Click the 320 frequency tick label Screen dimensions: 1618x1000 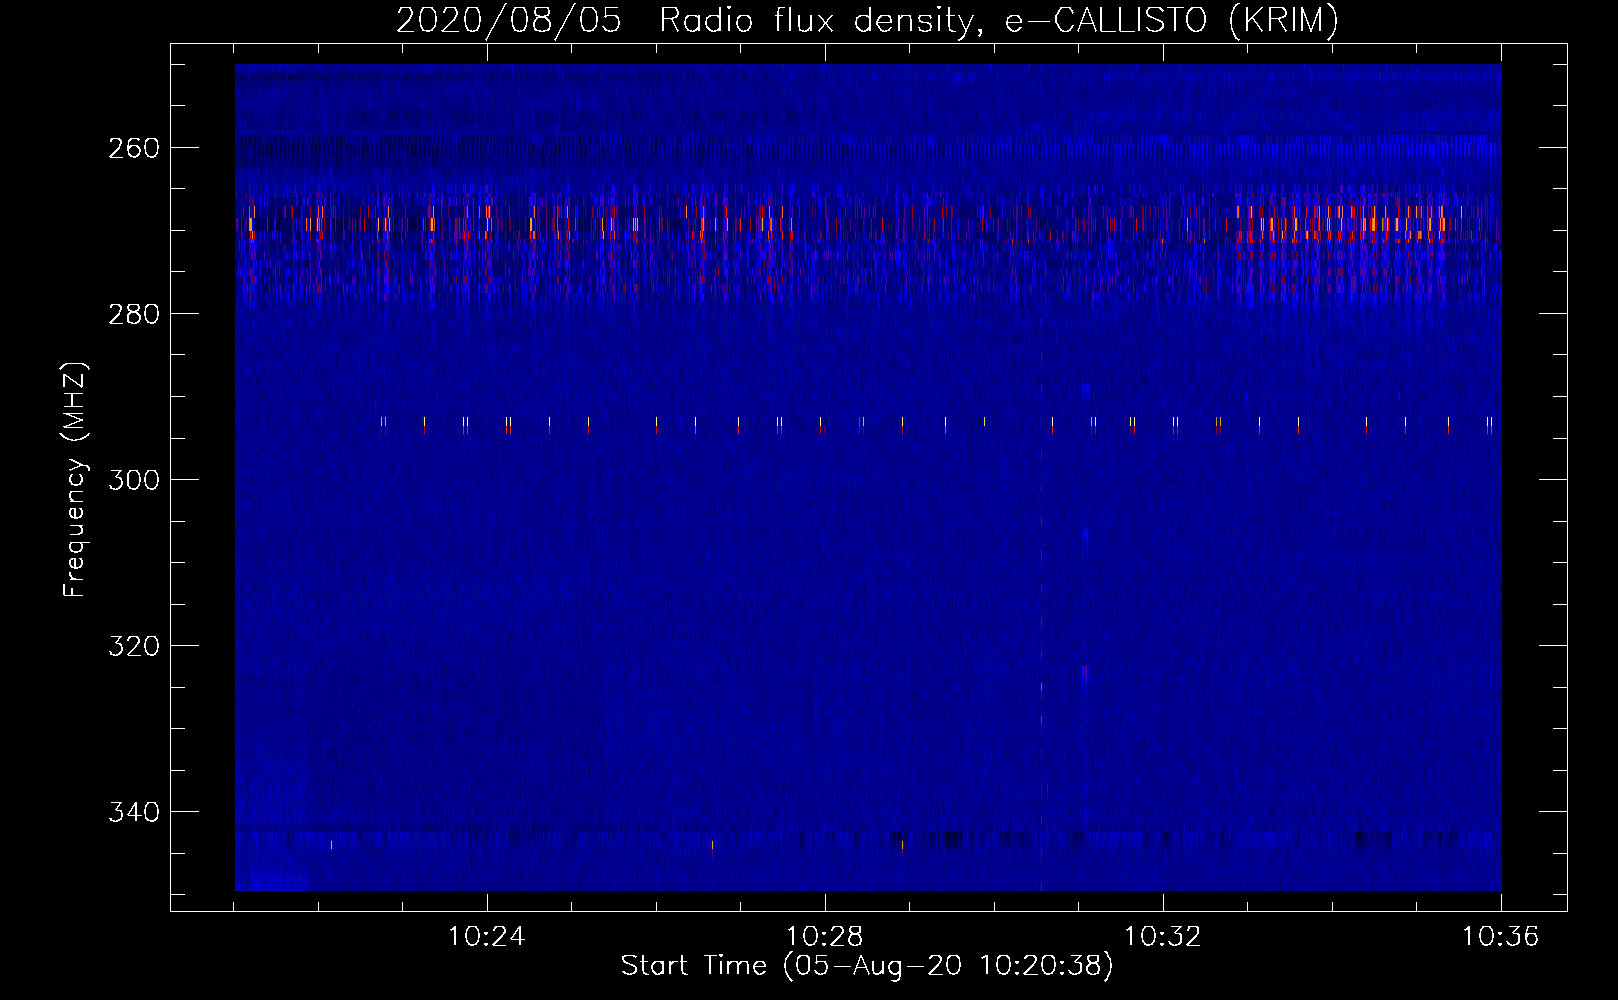[x=134, y=646]
